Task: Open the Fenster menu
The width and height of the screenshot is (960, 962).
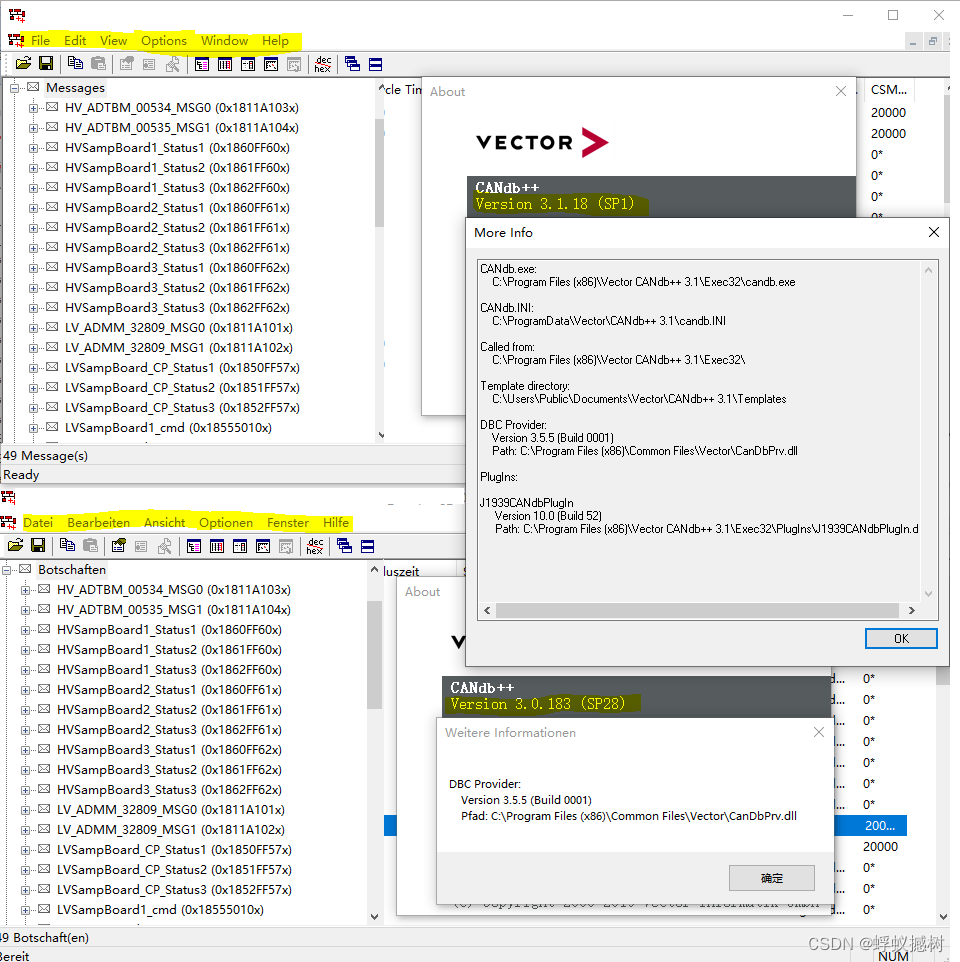Action: click(288, 523)
